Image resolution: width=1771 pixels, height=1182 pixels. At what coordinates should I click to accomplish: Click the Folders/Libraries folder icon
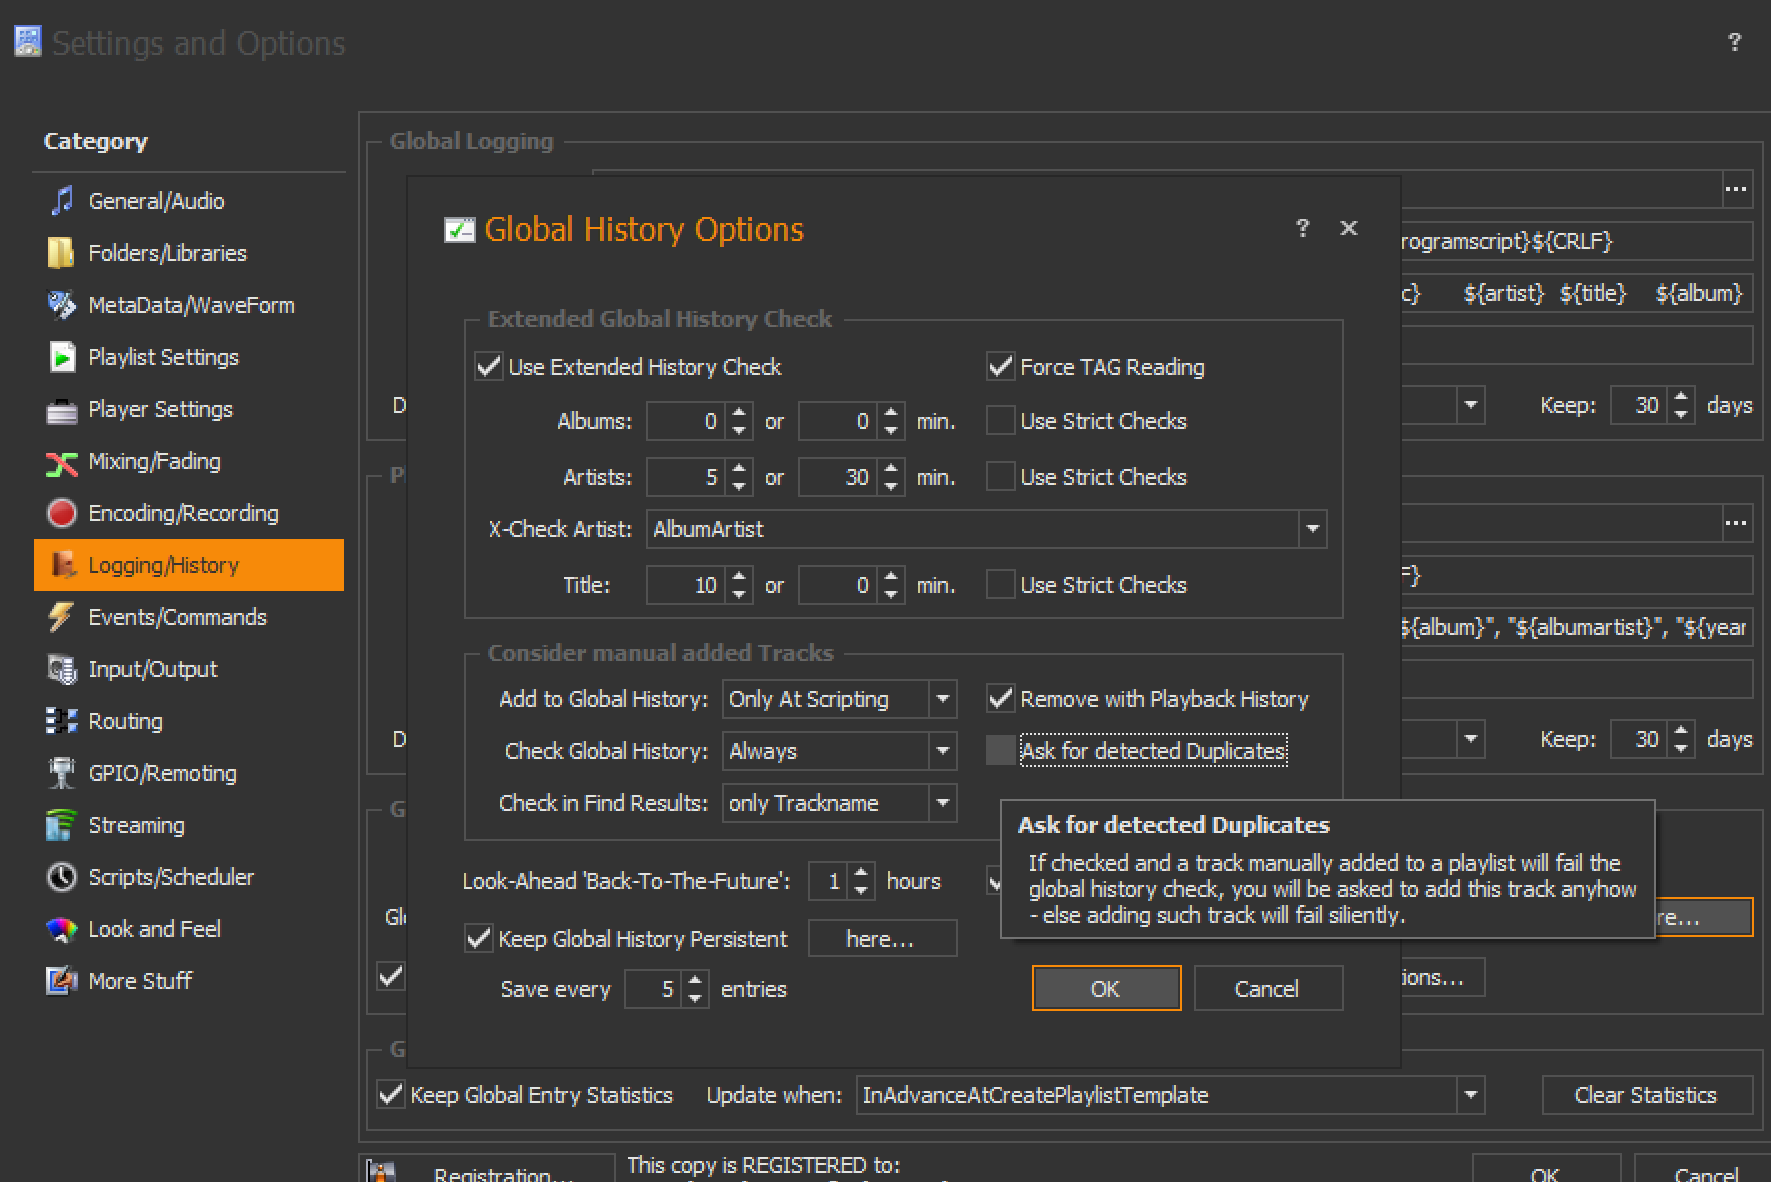click(61, 253)
